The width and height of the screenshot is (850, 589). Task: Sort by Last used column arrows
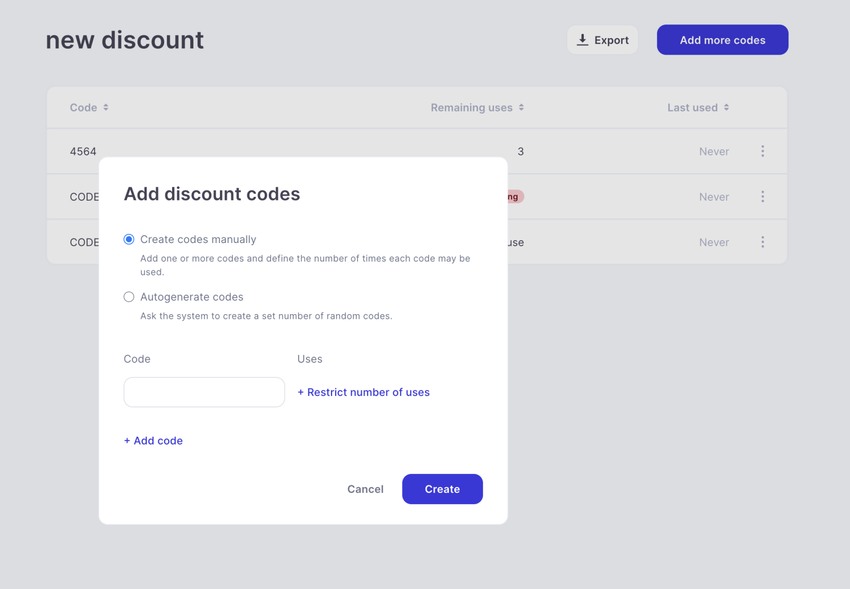(x=726, y=107)
